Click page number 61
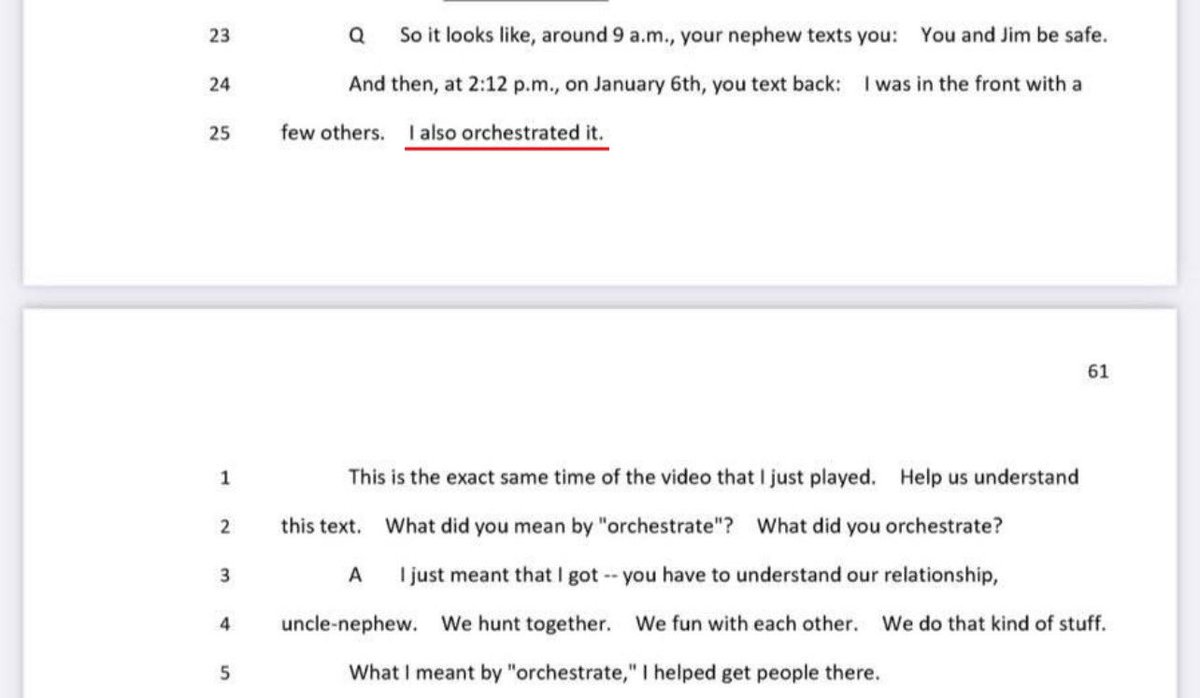This screenshot has width=1200, height=698. coord(1098,371)
